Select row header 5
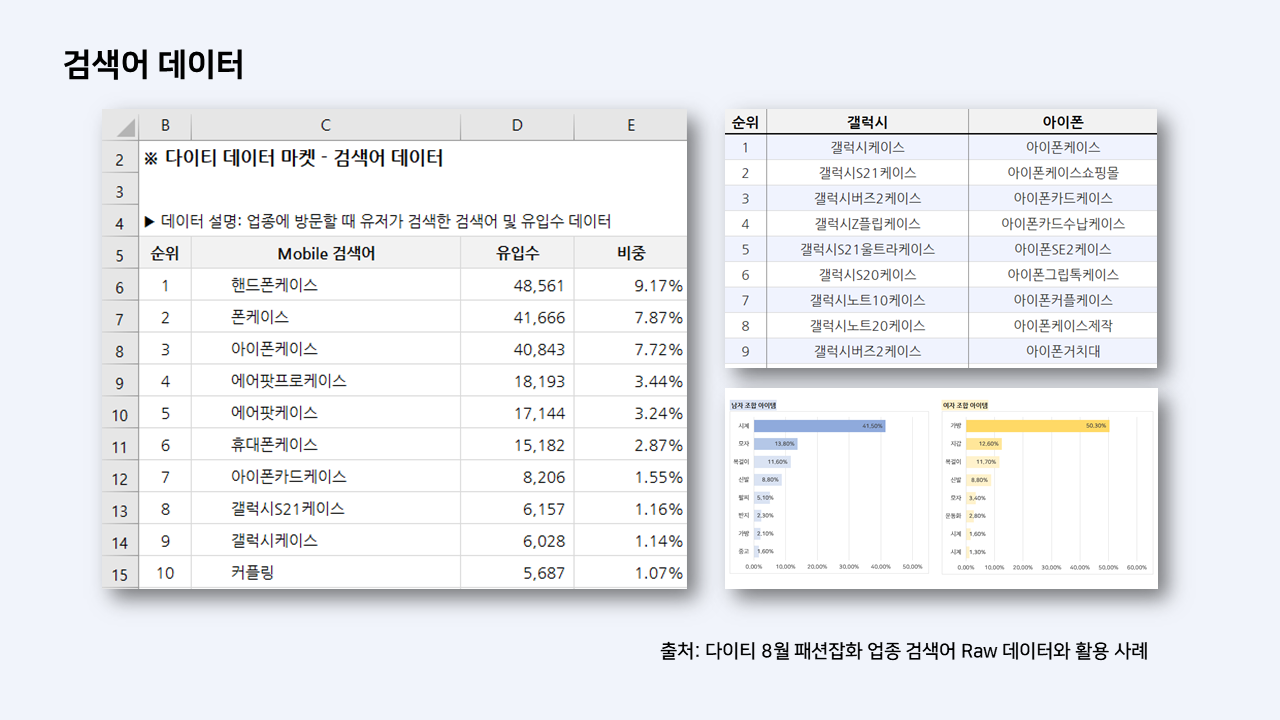 (120, 255)
